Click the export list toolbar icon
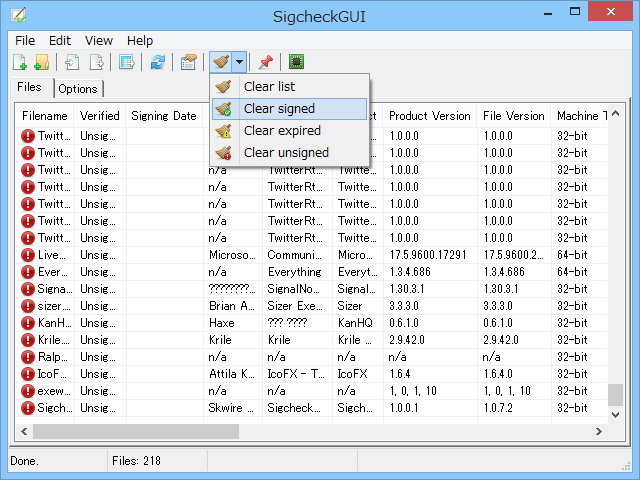 [96, 62]
